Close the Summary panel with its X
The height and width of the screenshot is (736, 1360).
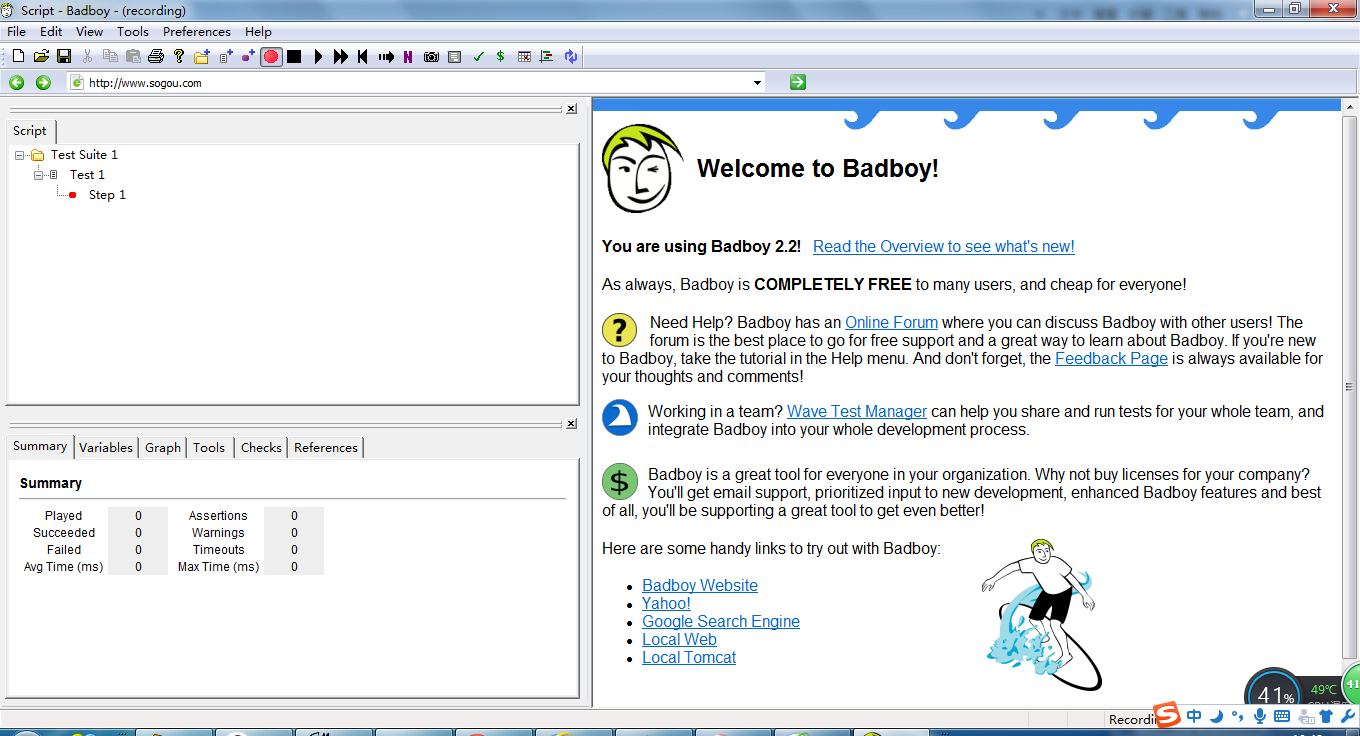point(571,424)
